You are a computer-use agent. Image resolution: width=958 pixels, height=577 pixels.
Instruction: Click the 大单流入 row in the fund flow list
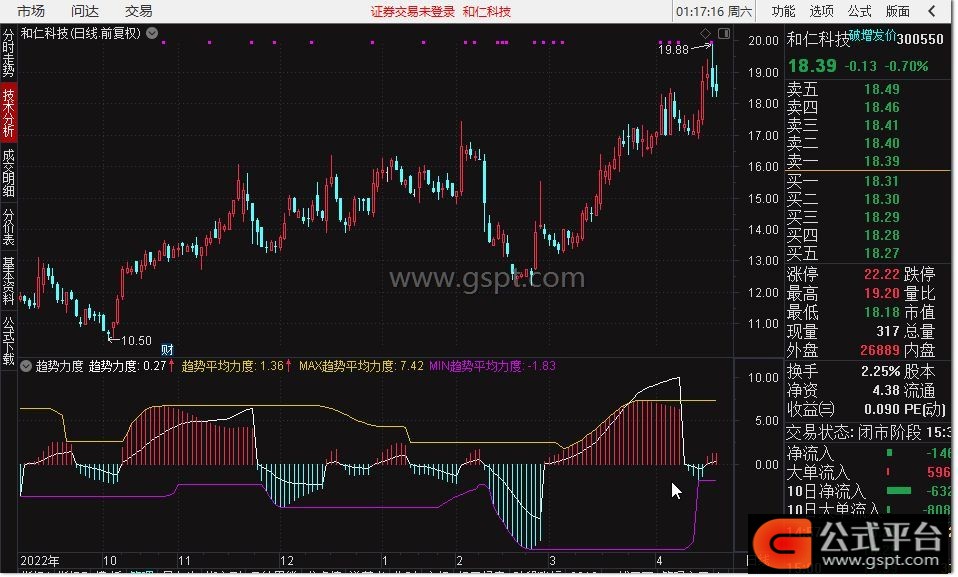tap(869, 472)
